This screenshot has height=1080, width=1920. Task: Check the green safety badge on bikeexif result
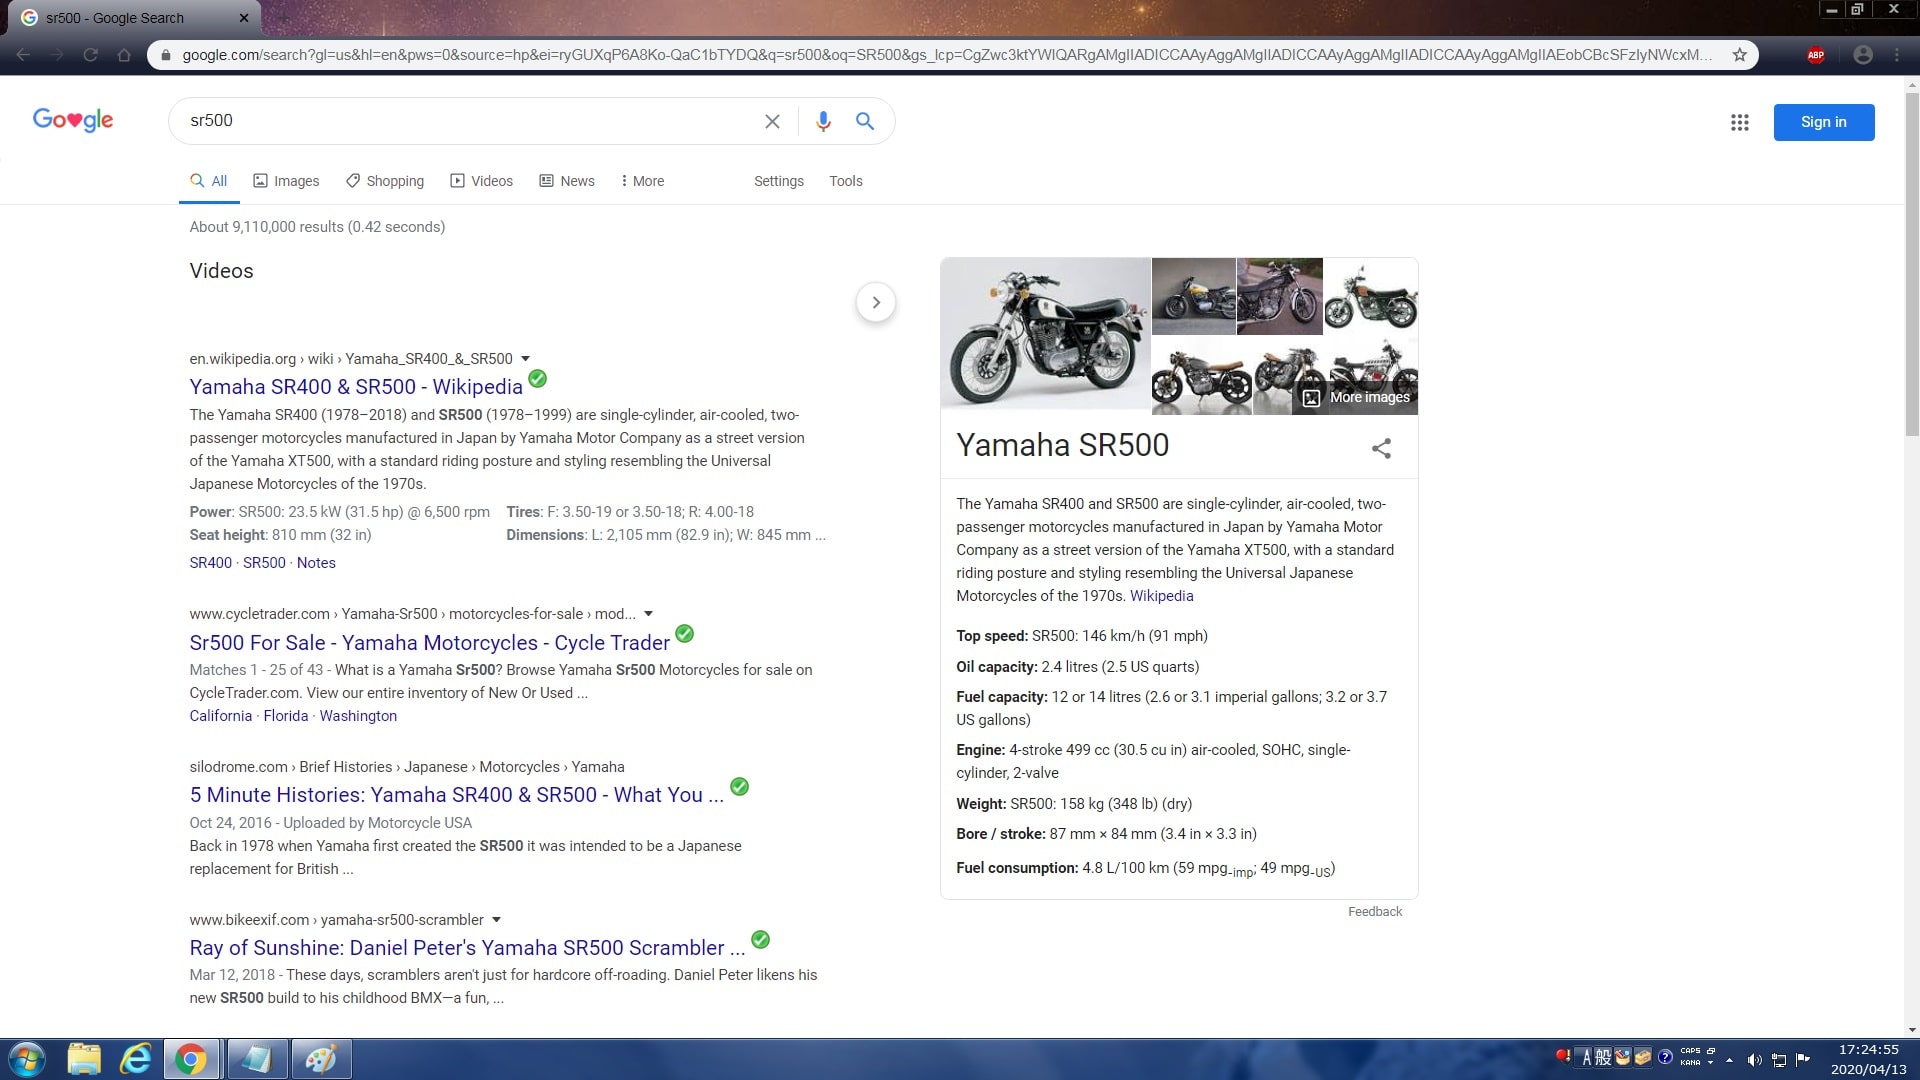(760, 939)
